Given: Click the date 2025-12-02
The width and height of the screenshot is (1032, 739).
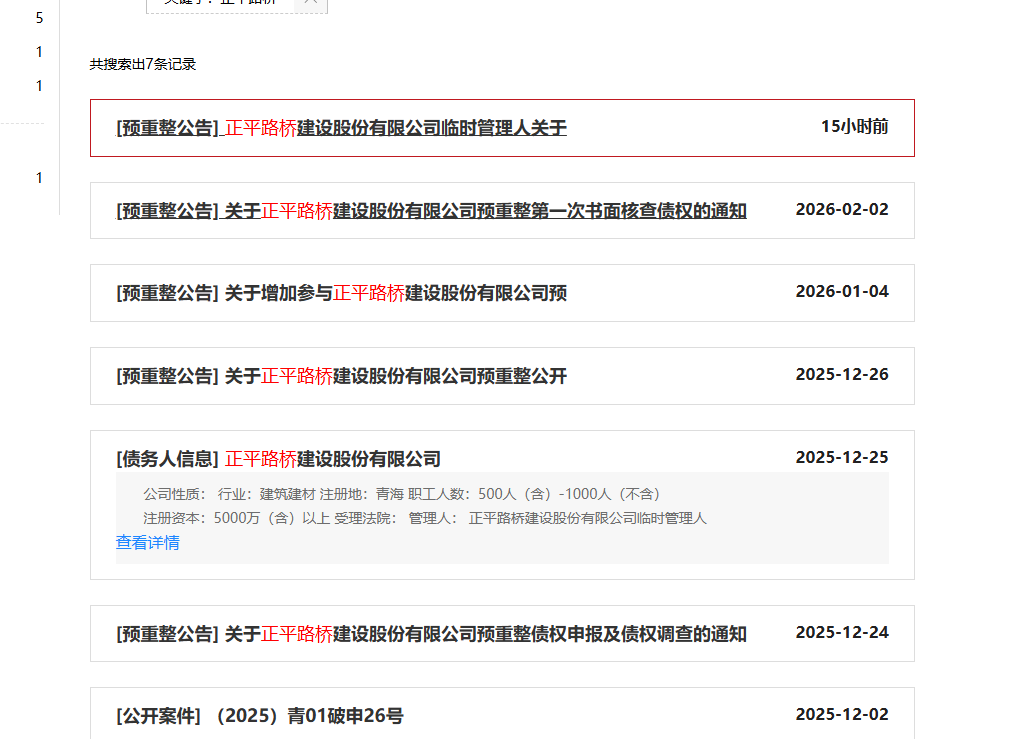Looking at the screenshot, I should click(842, 715).
